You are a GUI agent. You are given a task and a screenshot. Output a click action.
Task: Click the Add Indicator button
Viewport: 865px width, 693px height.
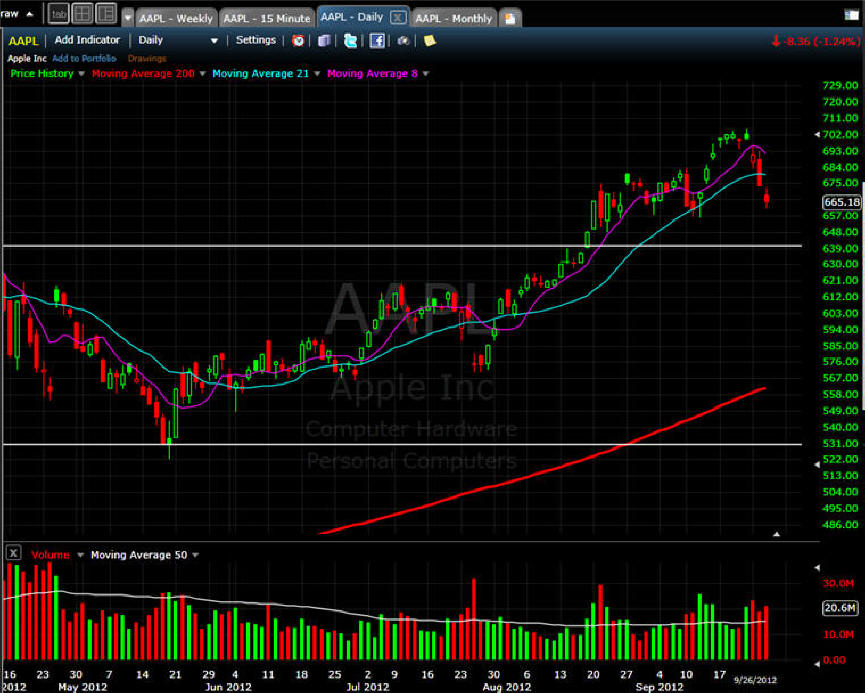(87, 40)
